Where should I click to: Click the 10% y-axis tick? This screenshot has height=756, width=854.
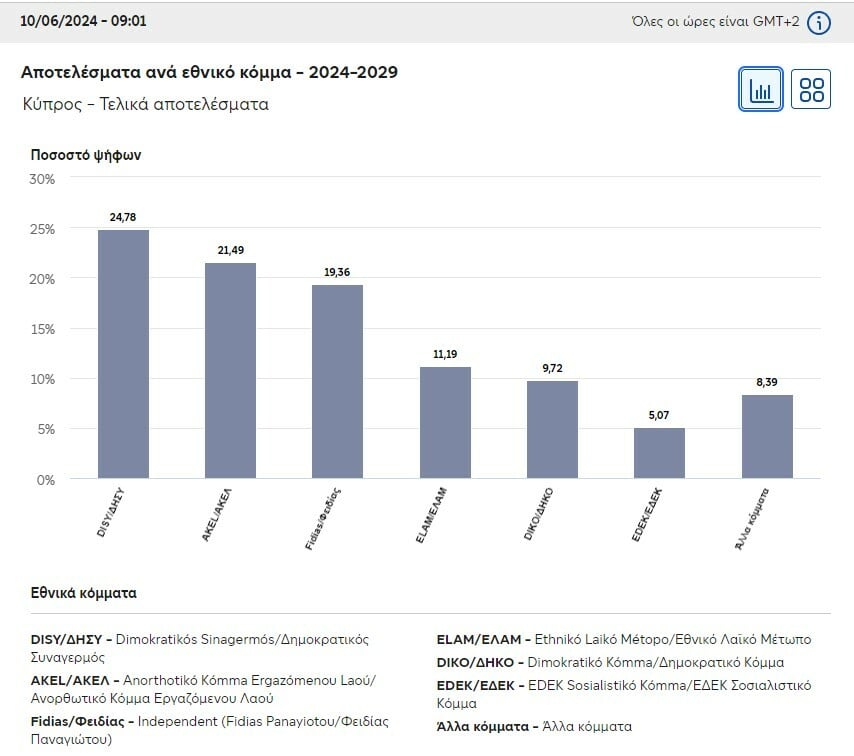[42, 380]
